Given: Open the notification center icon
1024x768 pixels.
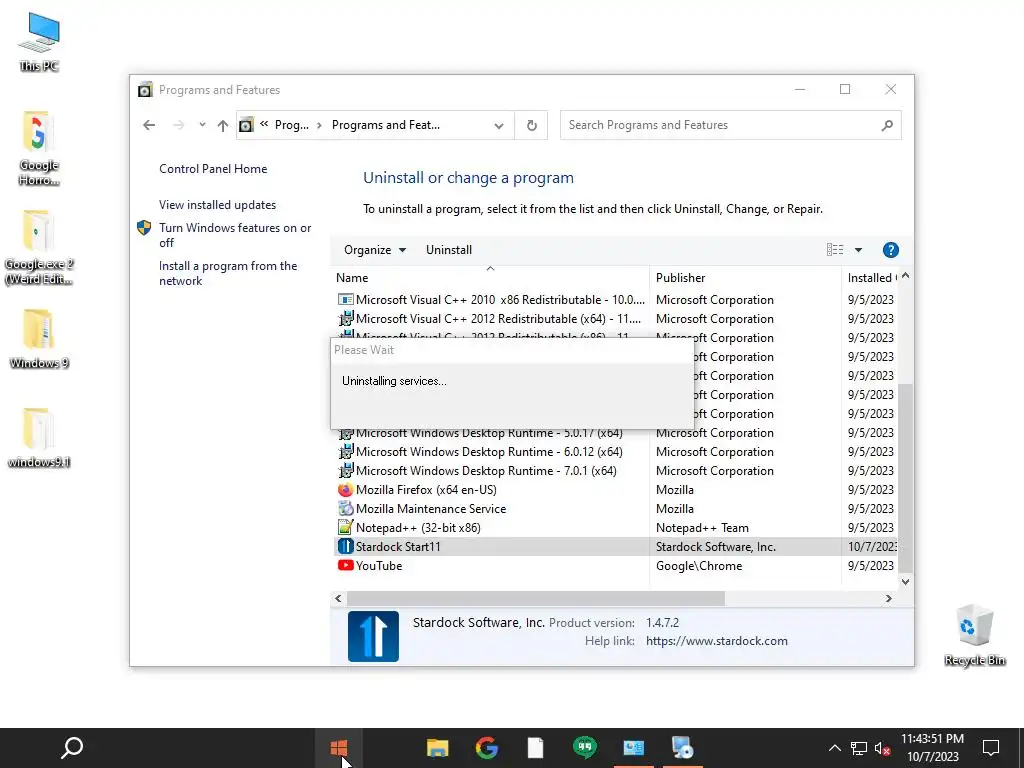Looking at the screenshot, I should click(x=991, y=748).
